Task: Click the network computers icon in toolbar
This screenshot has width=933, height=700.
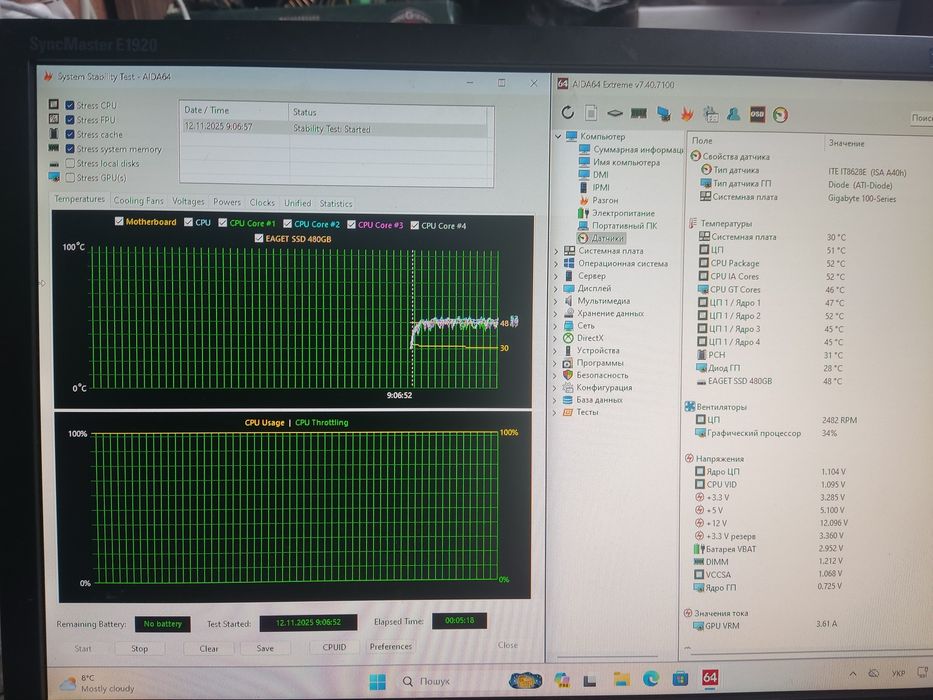Action: tap(663, 113)
